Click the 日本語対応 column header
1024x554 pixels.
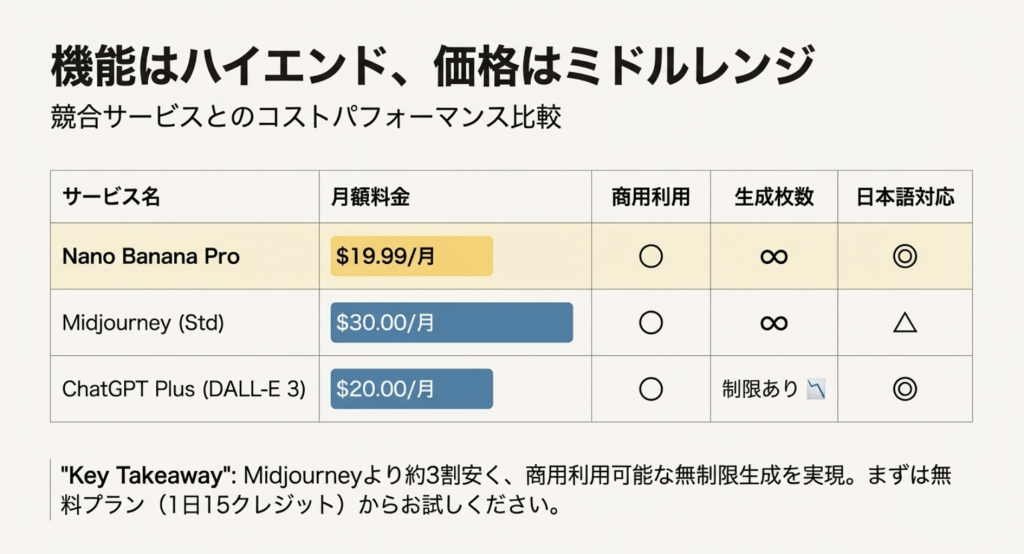click(x=905, y=197)
